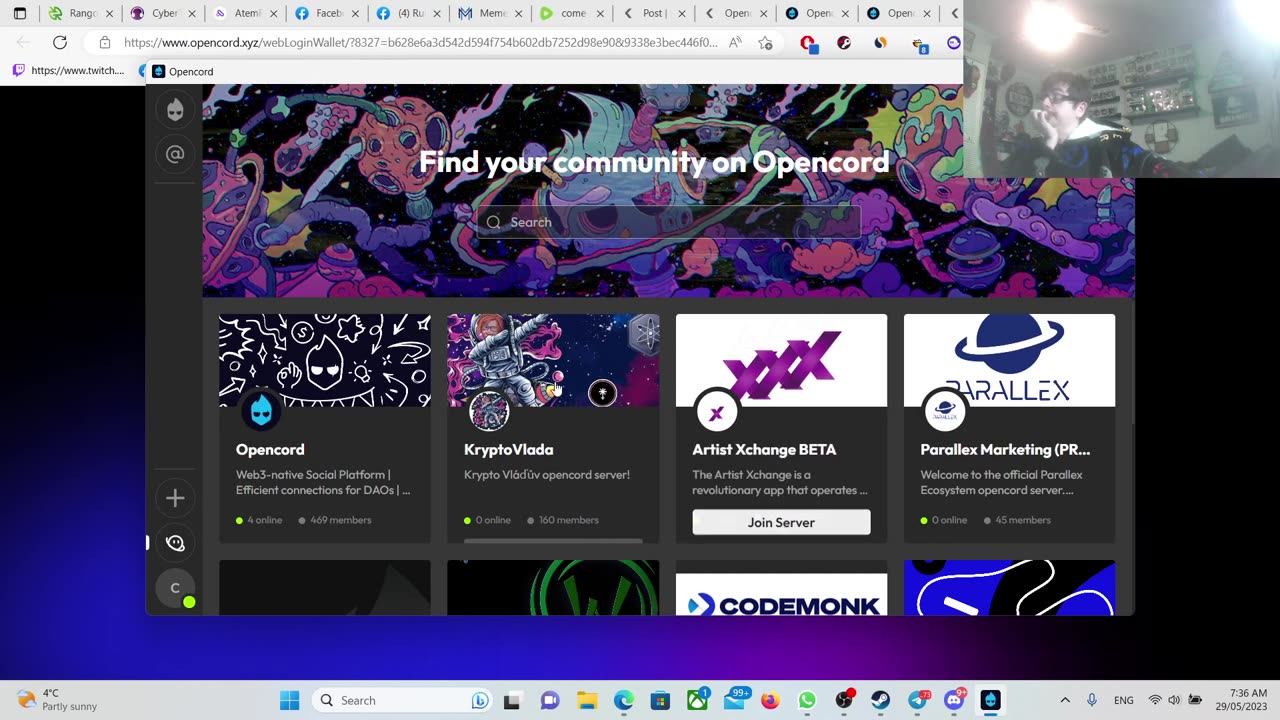Open the Twitch bookmark in favorites bar
The height and width of the screenshot is (720, 1280).
pos(68,71)
